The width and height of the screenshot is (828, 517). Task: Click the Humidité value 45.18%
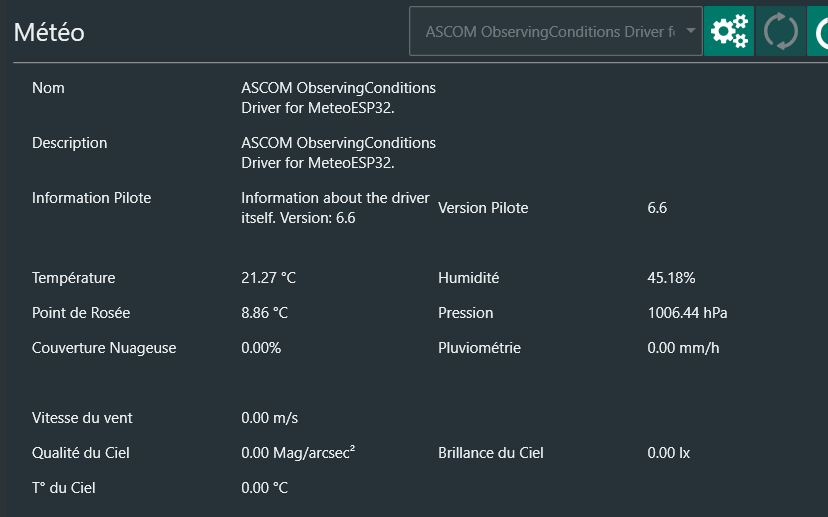pyautogui.click(x=671, y=278)
